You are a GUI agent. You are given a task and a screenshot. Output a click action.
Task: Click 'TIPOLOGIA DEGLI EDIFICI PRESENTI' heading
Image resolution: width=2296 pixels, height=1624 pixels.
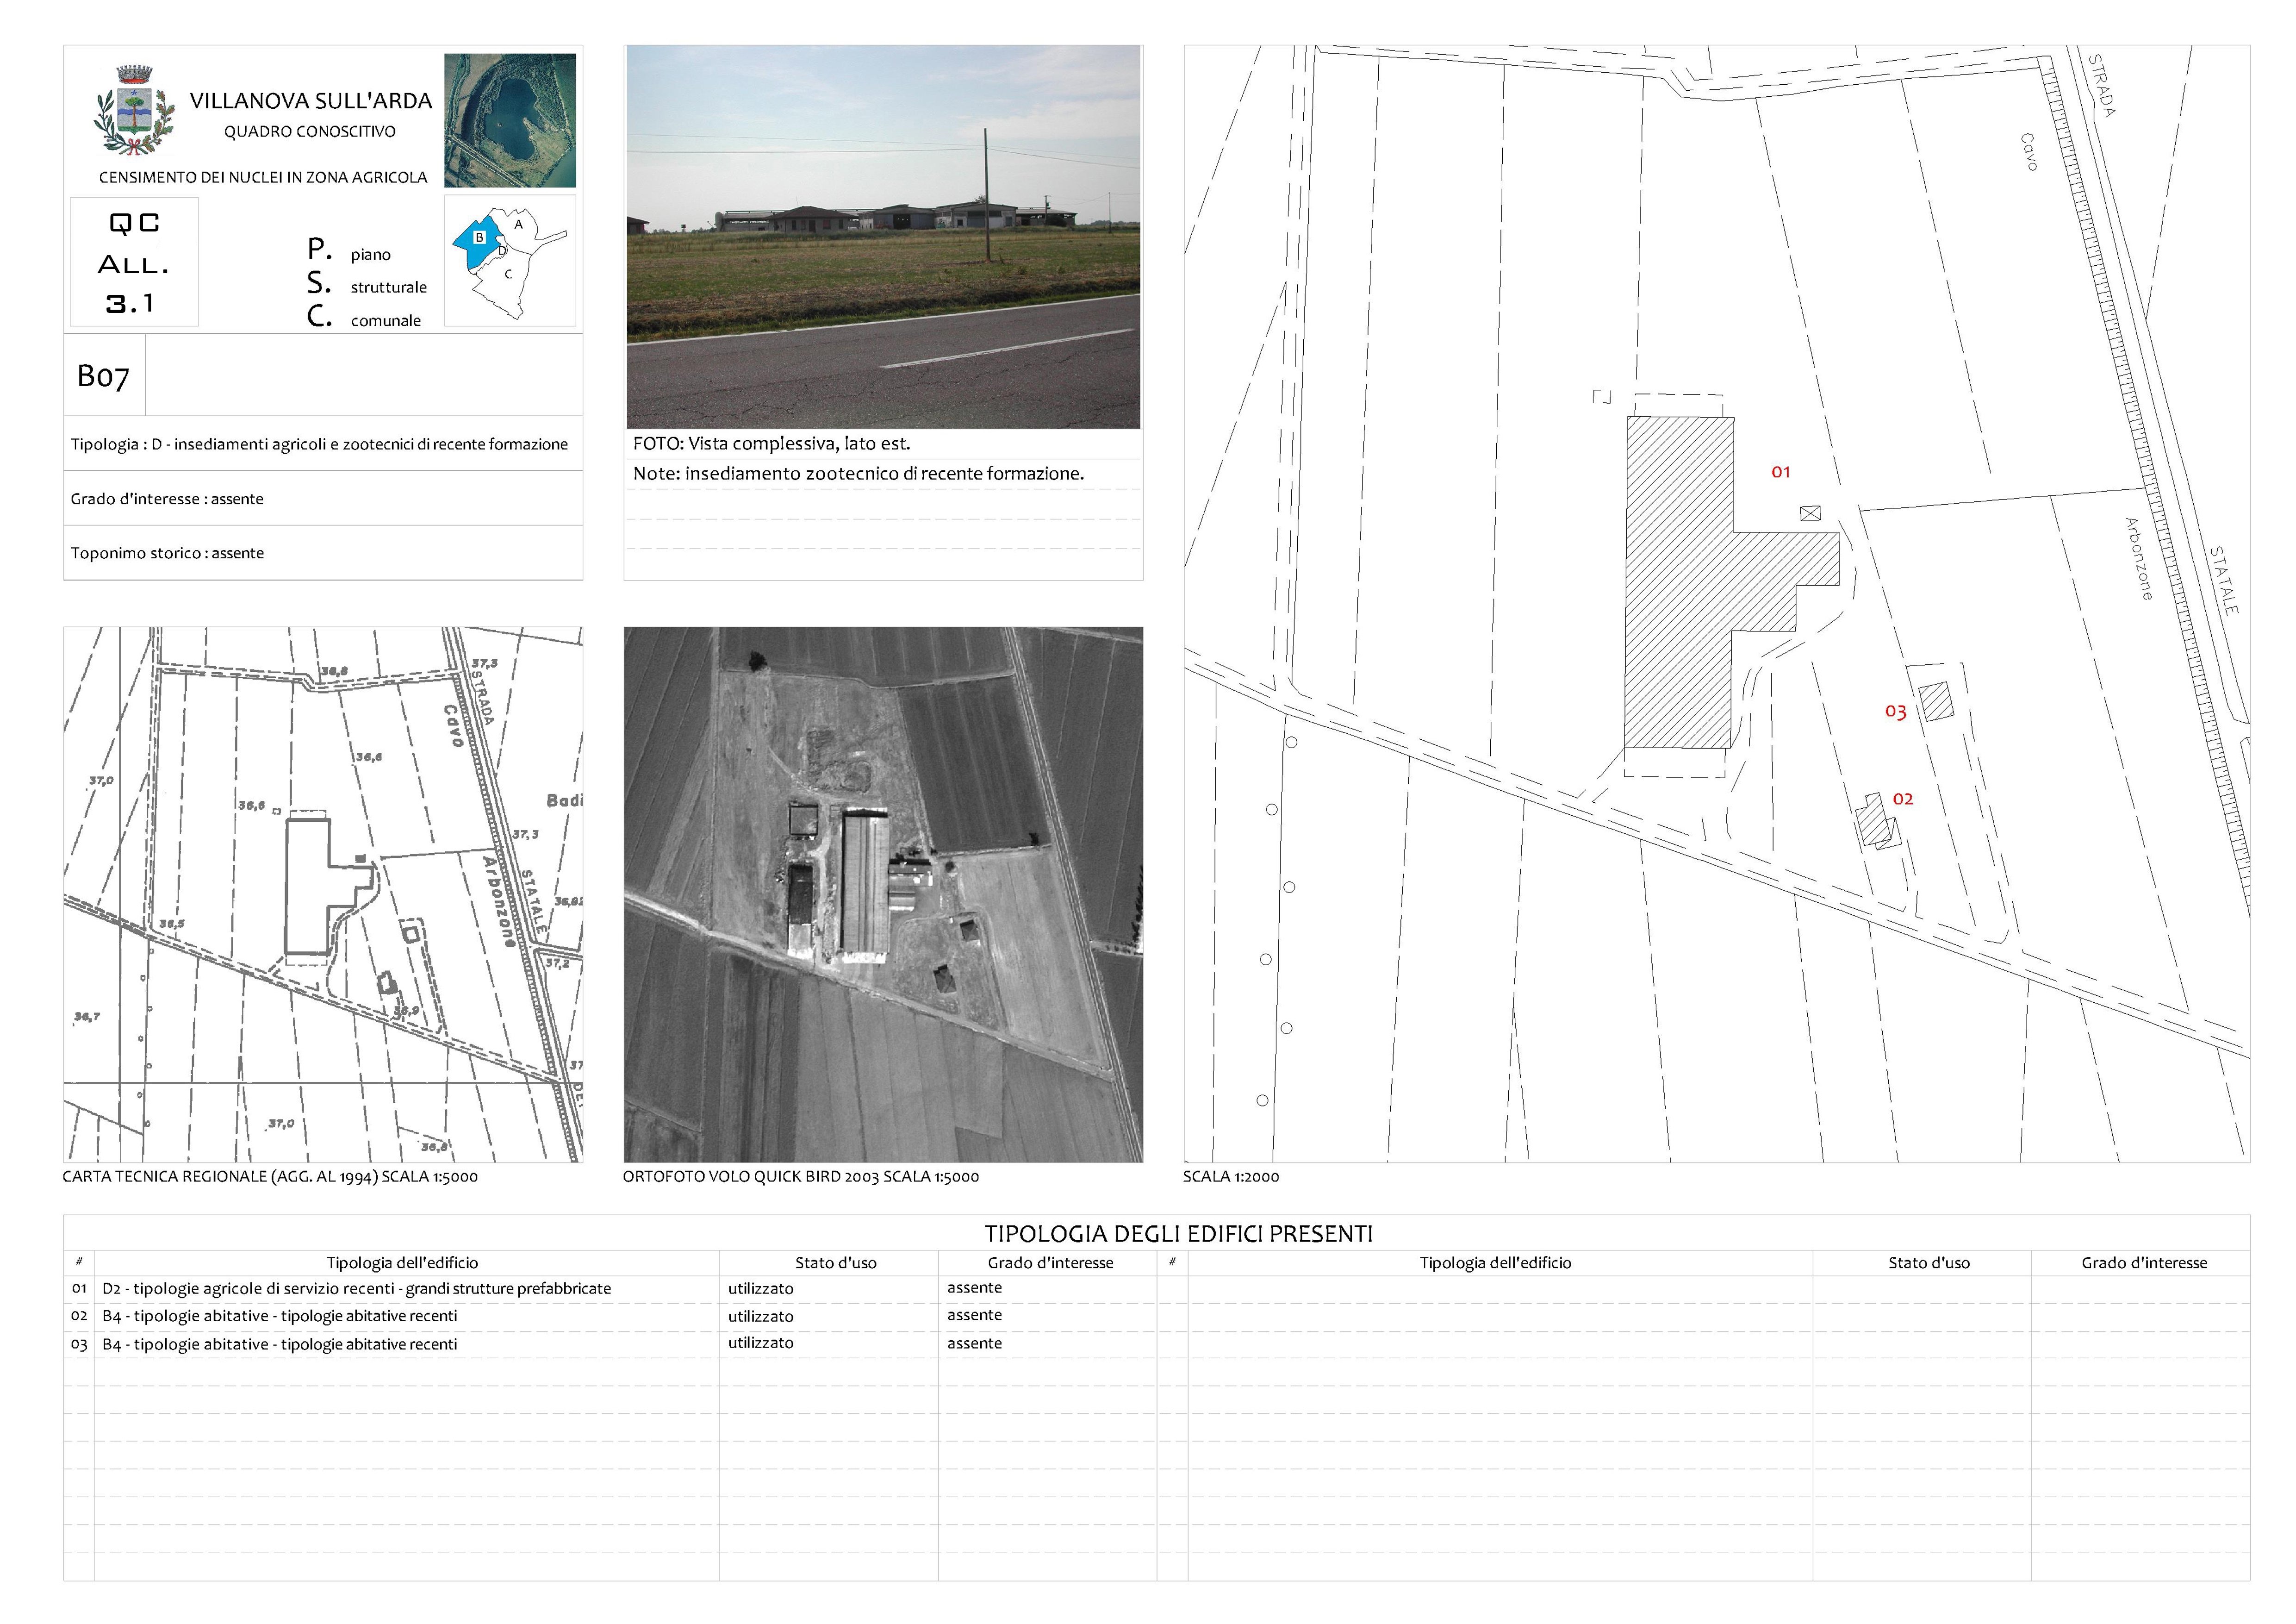coord(1178,1234)
